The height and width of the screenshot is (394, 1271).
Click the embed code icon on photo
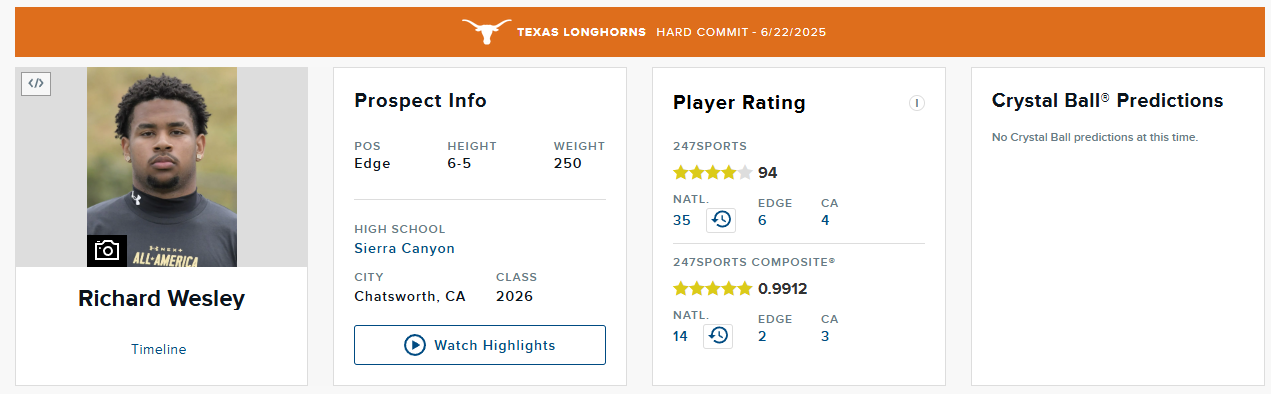point(36,83)
